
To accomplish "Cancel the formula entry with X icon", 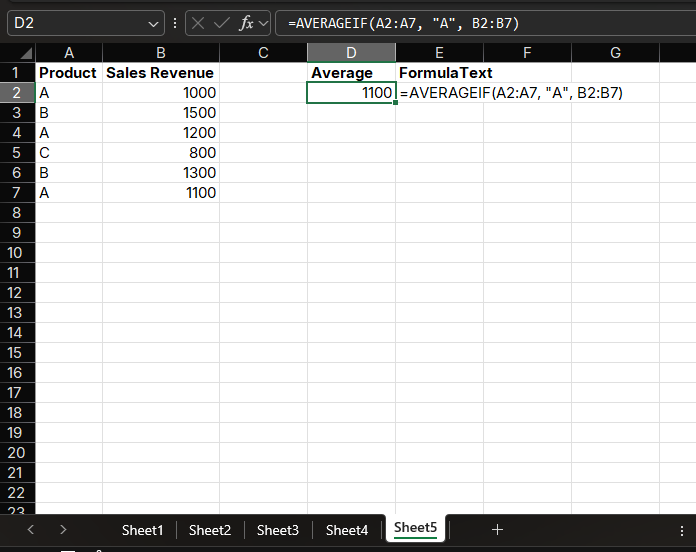I will 198,23.
